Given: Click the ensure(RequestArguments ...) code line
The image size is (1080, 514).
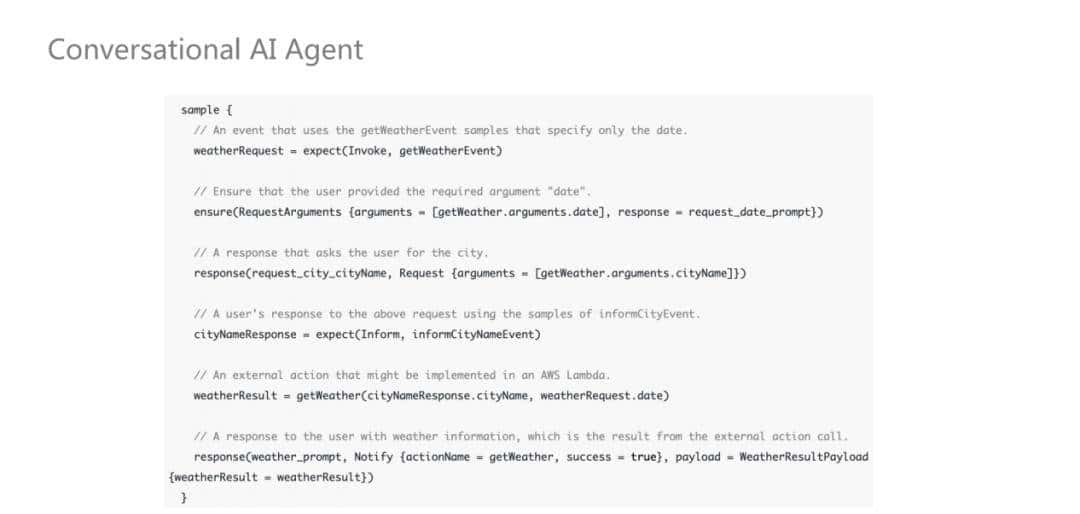Looking at the screenshot, I should coord(508,212).
